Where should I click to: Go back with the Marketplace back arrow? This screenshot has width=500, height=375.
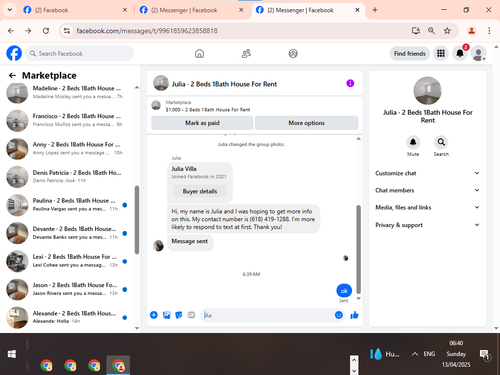click(x=12, y=76)
